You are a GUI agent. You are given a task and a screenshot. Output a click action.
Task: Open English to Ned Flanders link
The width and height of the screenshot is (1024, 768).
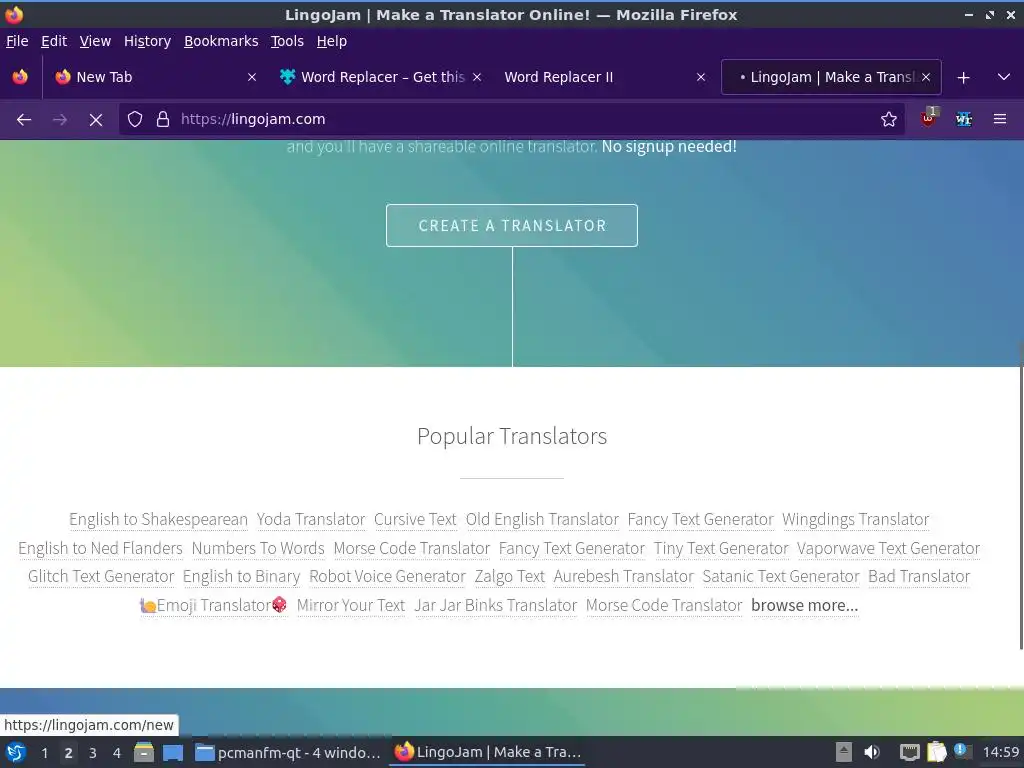pos(101,549)
